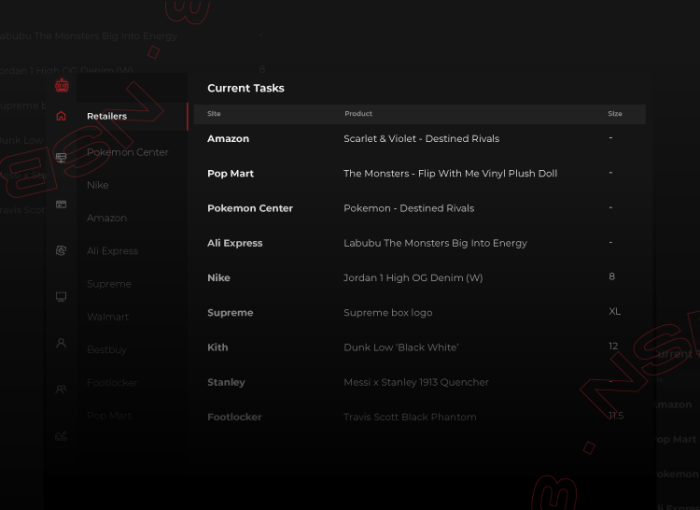Click the Supreme box logo product
Image resolution: width=700 pixels, height=510 pixels.
click(x=388, y=313)
